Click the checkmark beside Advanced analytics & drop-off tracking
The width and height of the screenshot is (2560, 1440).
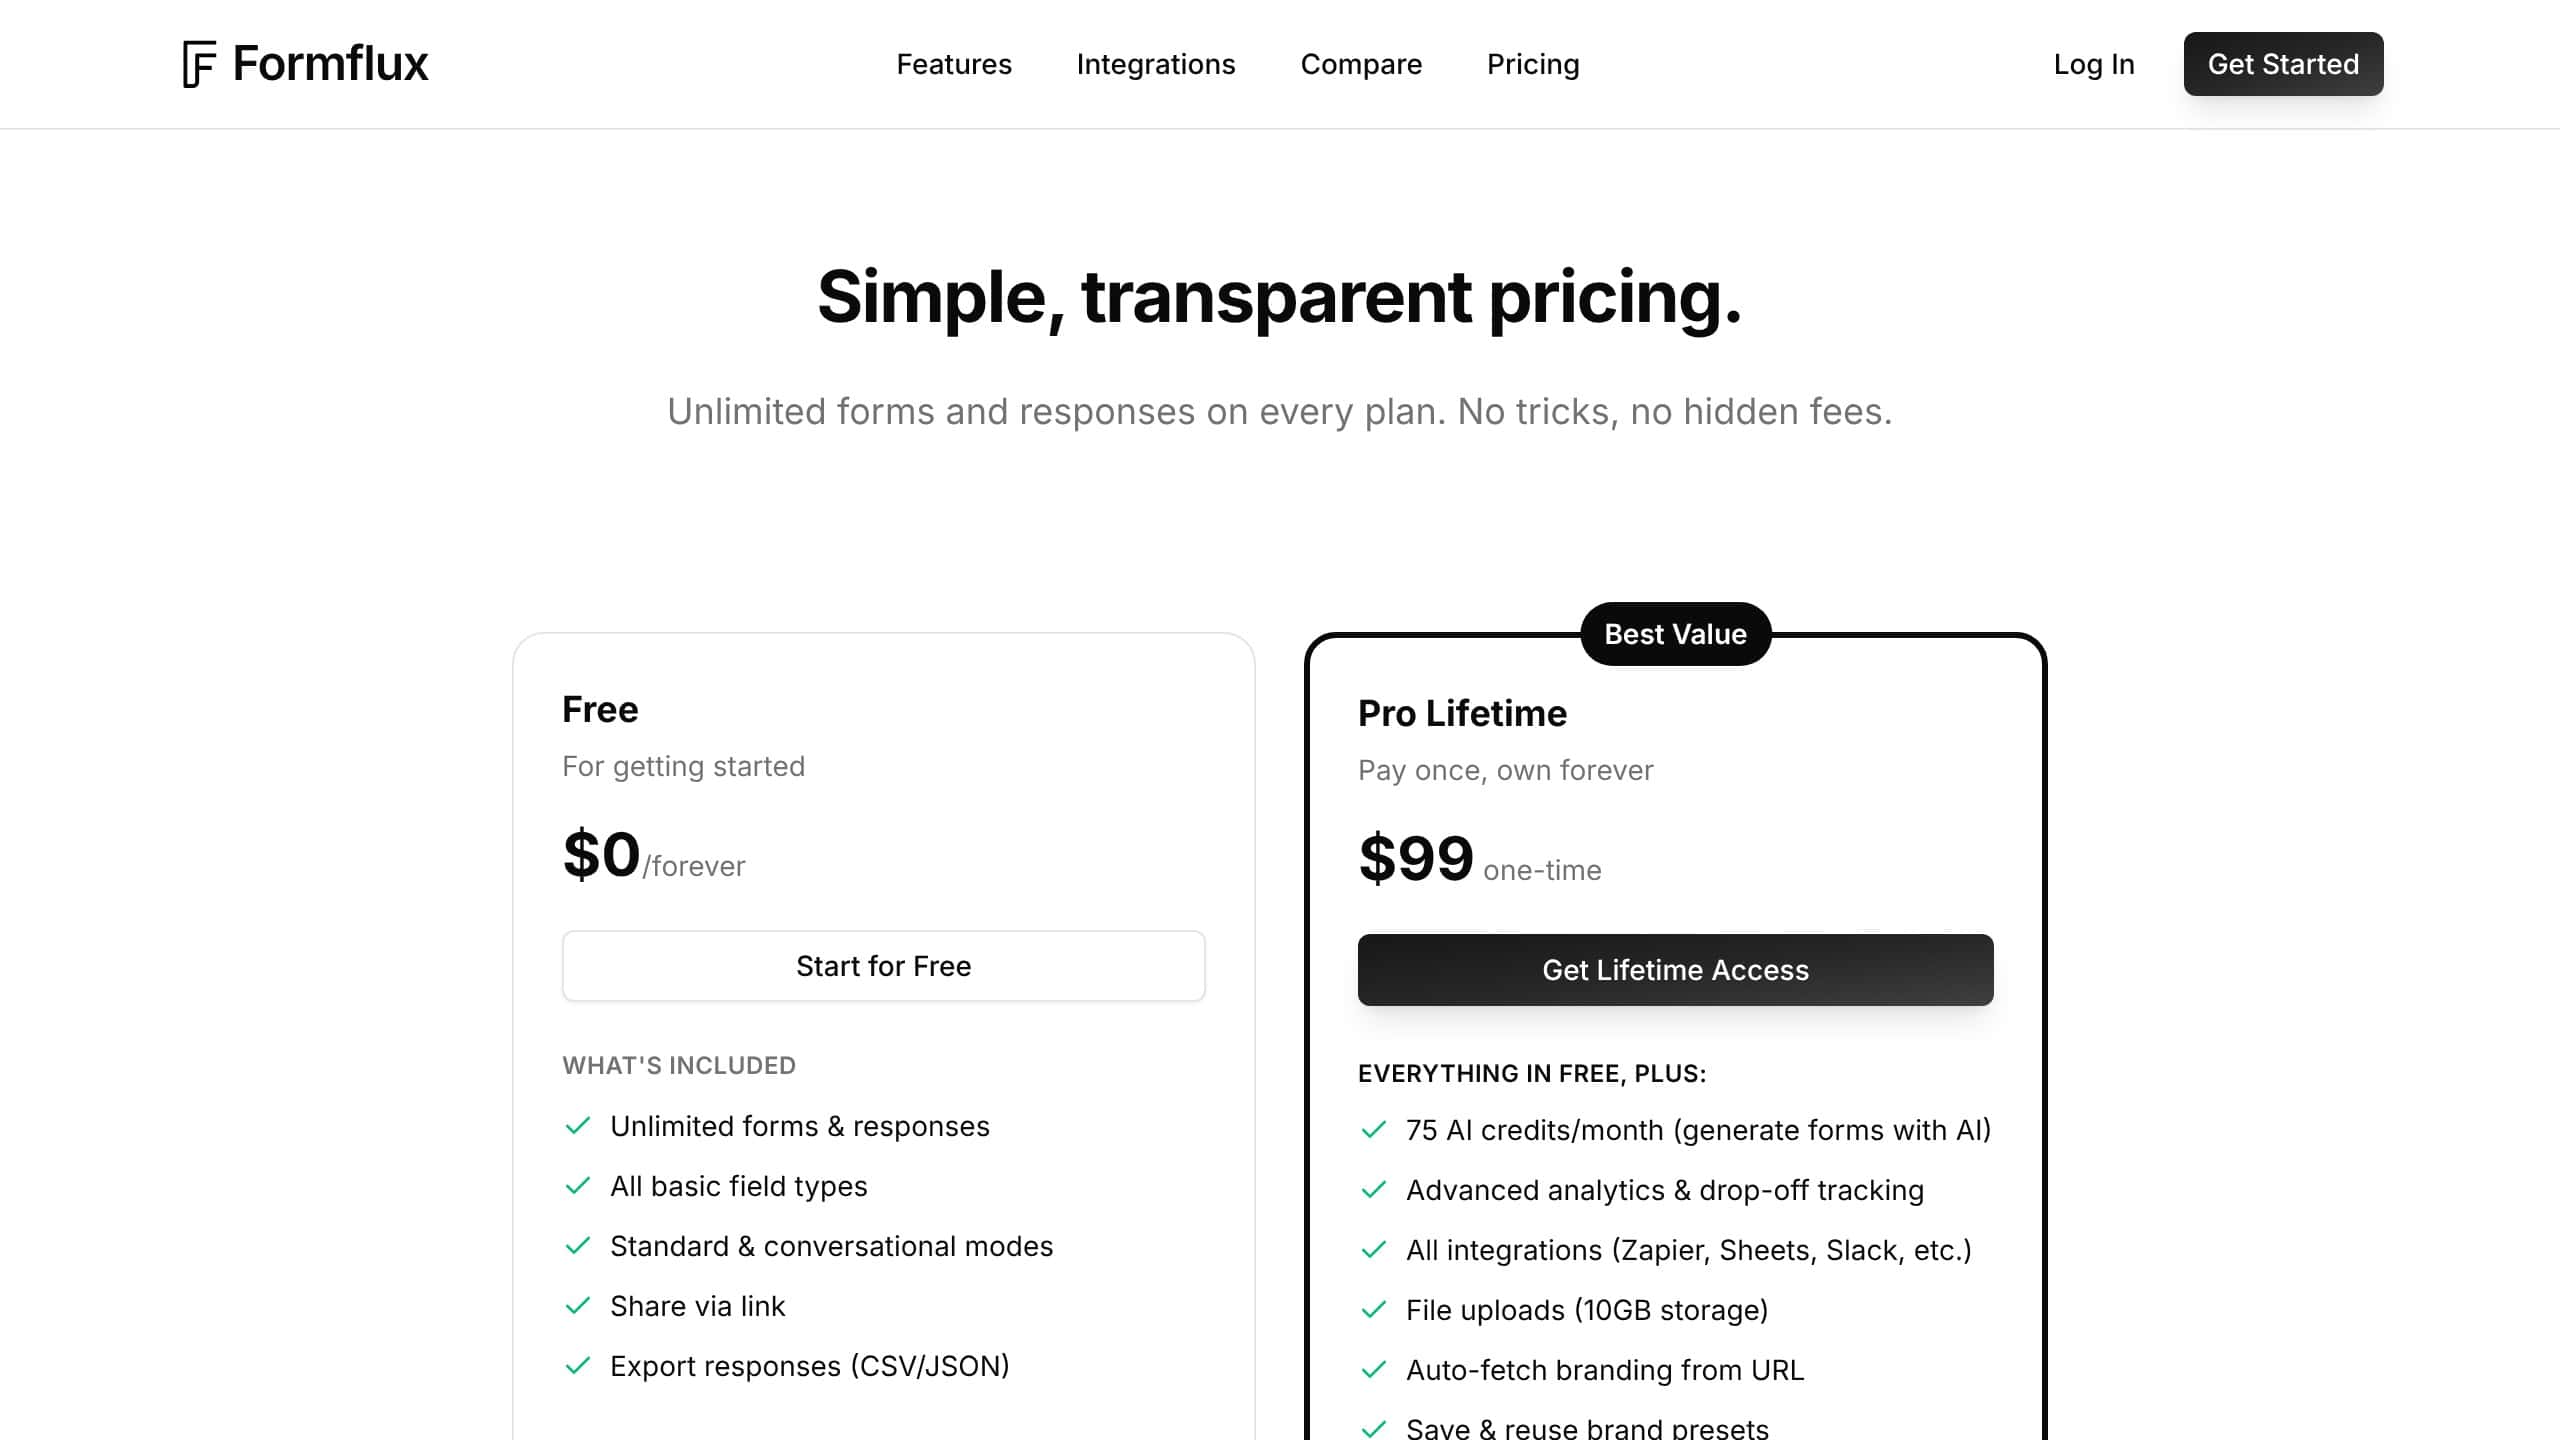tap(1374, 1190)
